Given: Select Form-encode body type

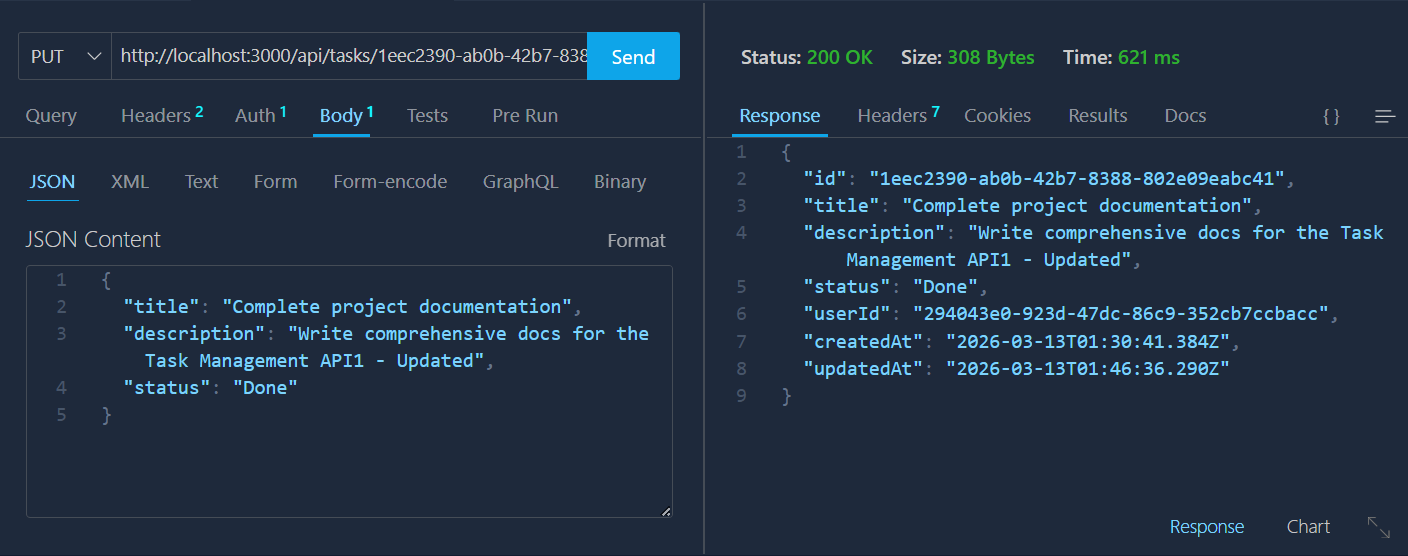Looking at the screenshot, I should 390,182.
